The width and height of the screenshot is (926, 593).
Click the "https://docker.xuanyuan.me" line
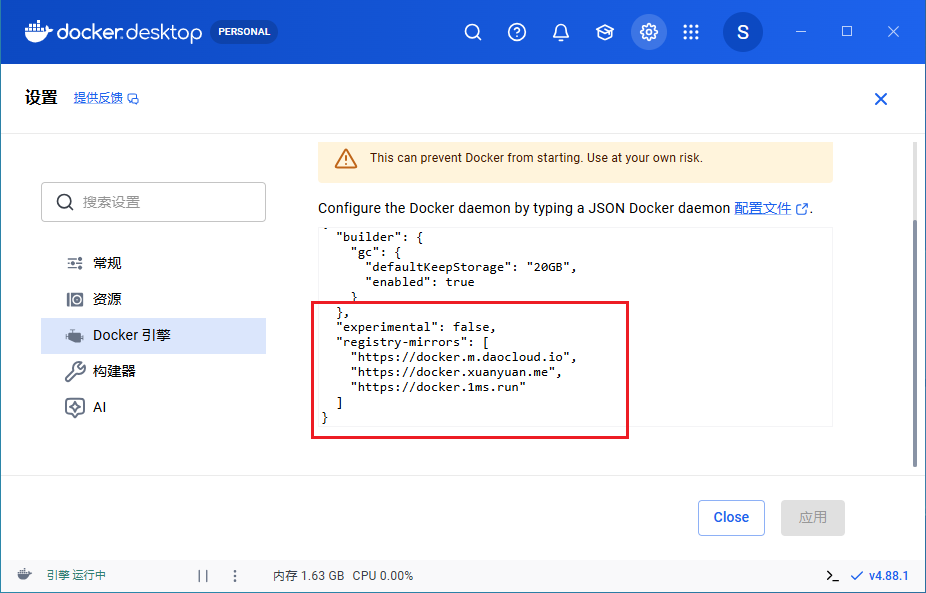coord(456,372)
